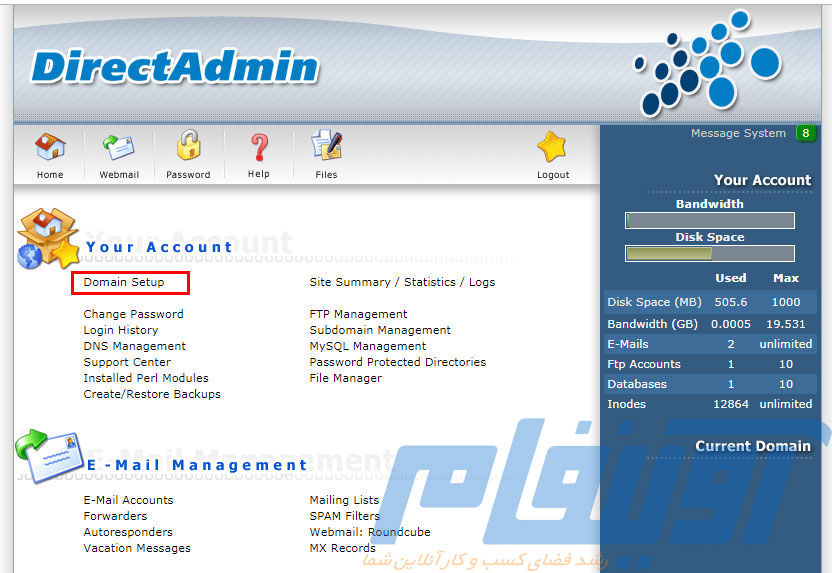This screenshot has height=573, width=832.
Task: Click the Password toolbar label
Action: click(188, 175)
